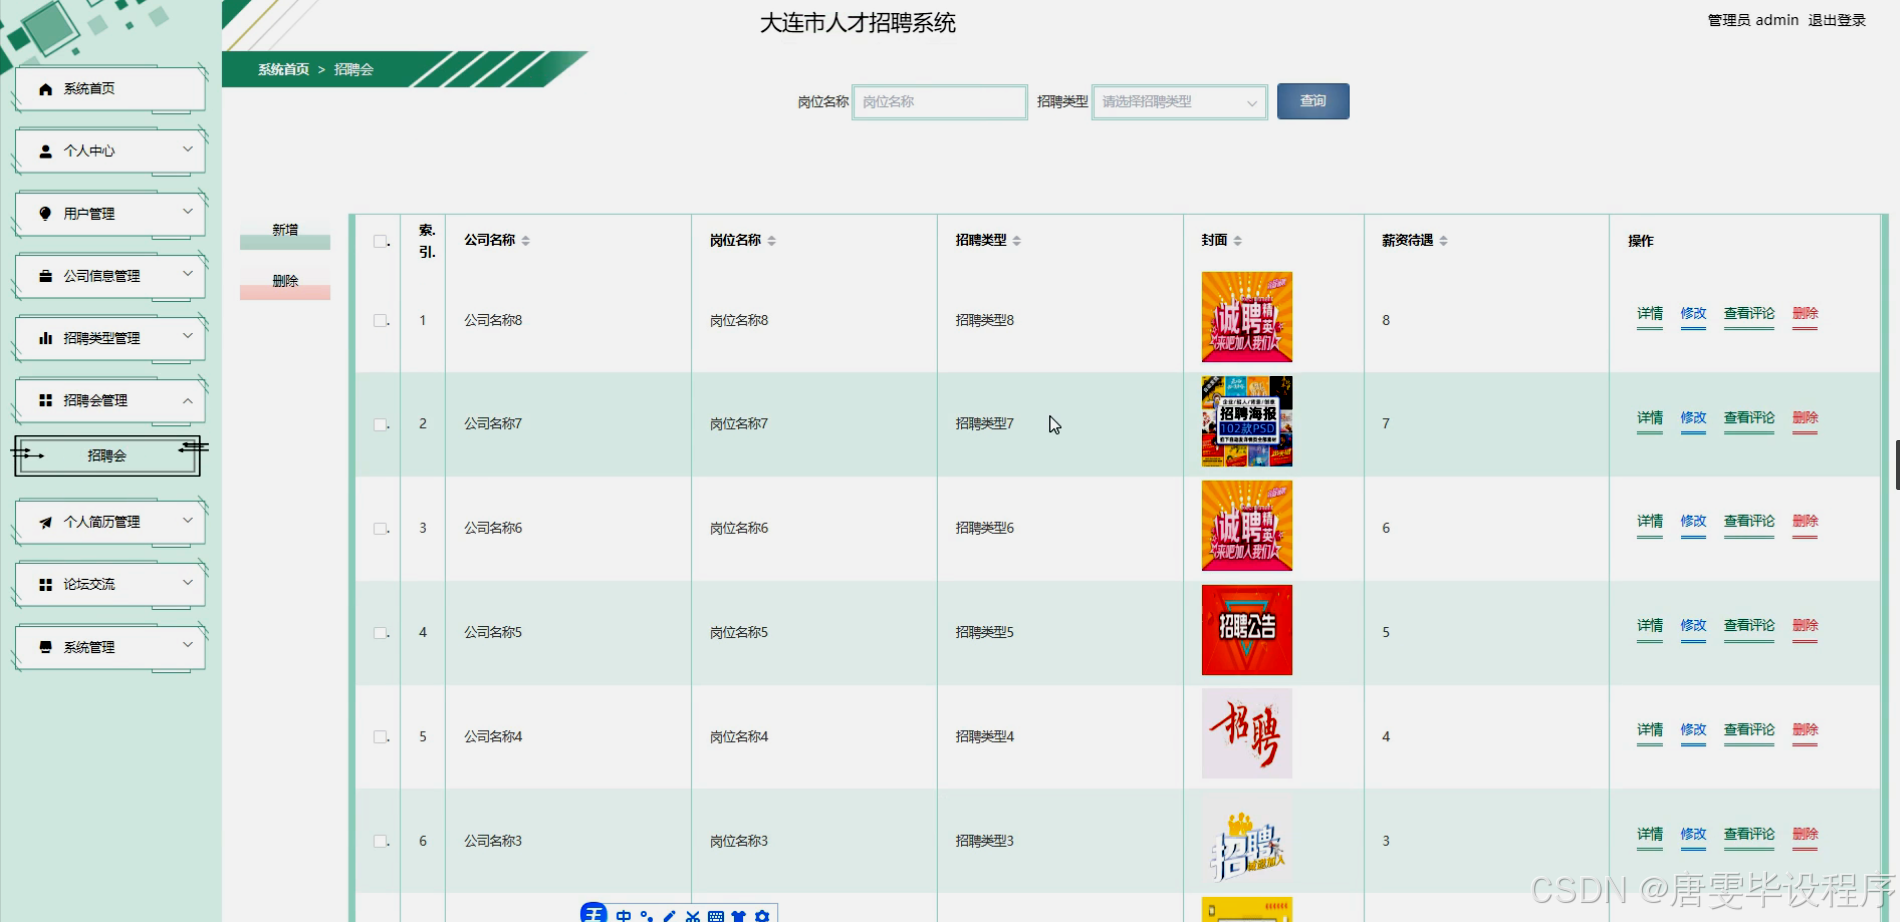This screenshot has height=922, width=1900.
Task: Click the keyboard icon in input toolbar
Action: [716, 916]
